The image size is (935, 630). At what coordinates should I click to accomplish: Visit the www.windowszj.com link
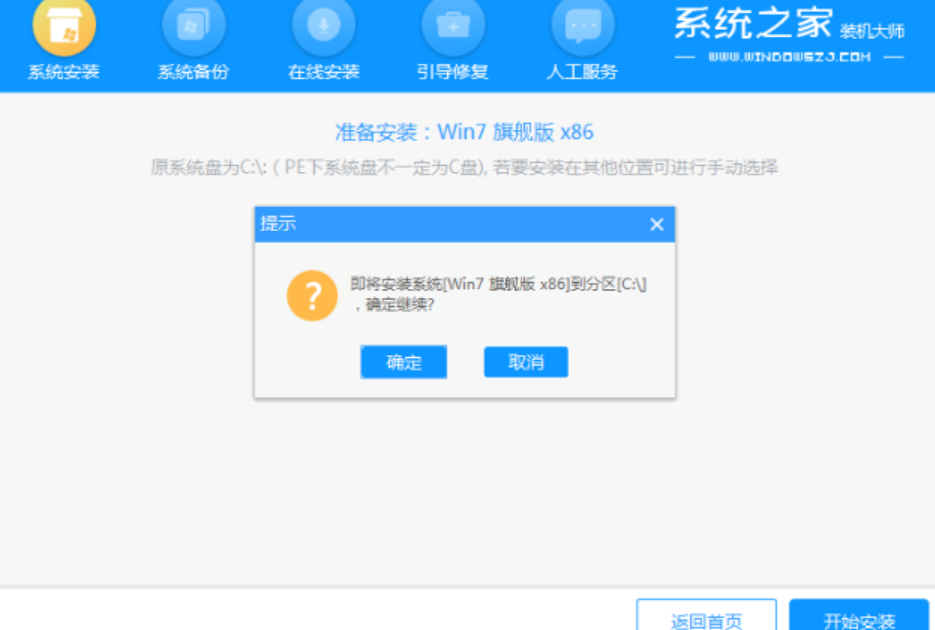tap(790, 57)
